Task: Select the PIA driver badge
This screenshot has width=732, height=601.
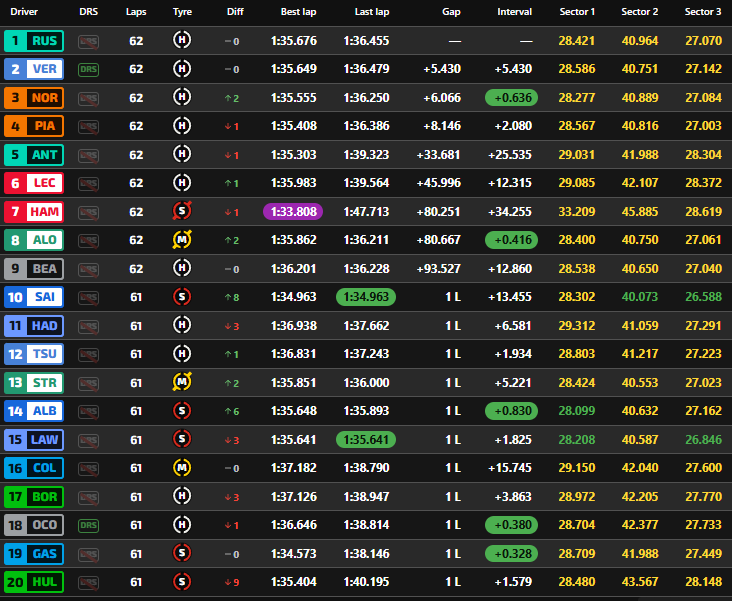Action: (34, 126)
